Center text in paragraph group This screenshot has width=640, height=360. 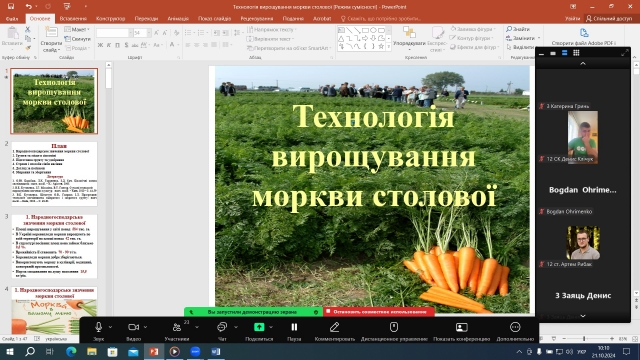(197, 45)
